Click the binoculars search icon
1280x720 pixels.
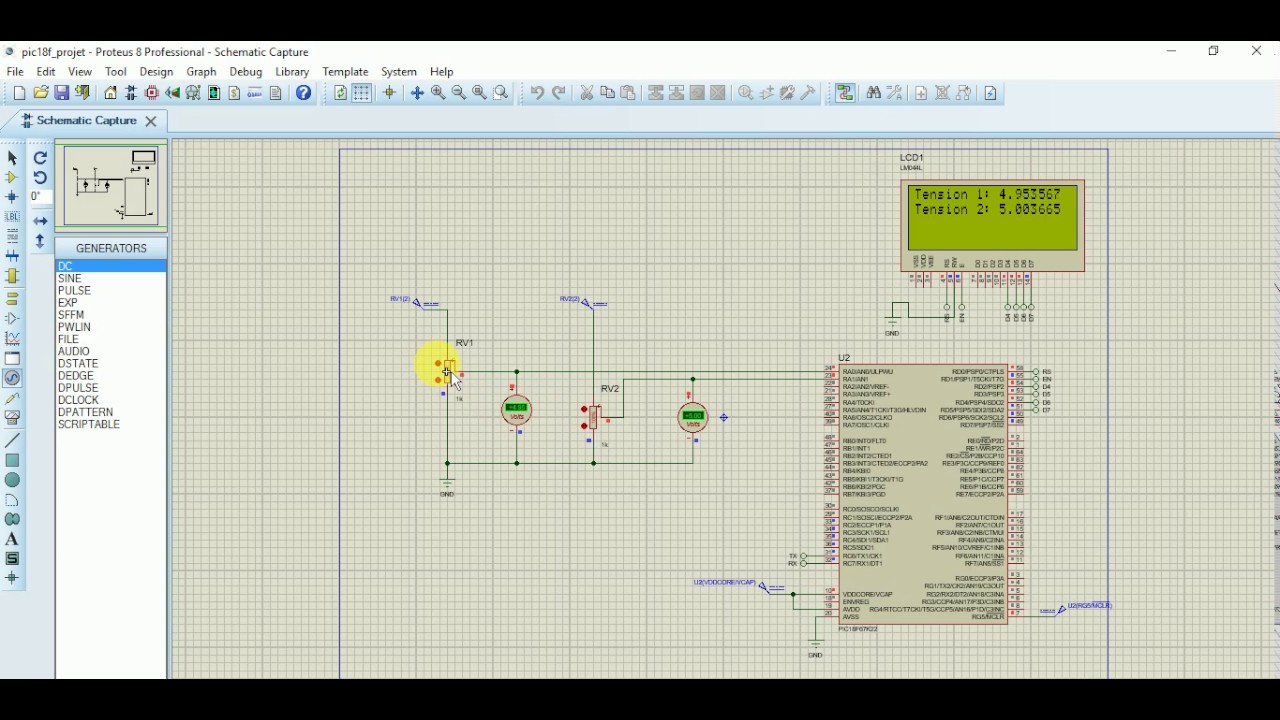pyautogui.click(x=874, y=93)
